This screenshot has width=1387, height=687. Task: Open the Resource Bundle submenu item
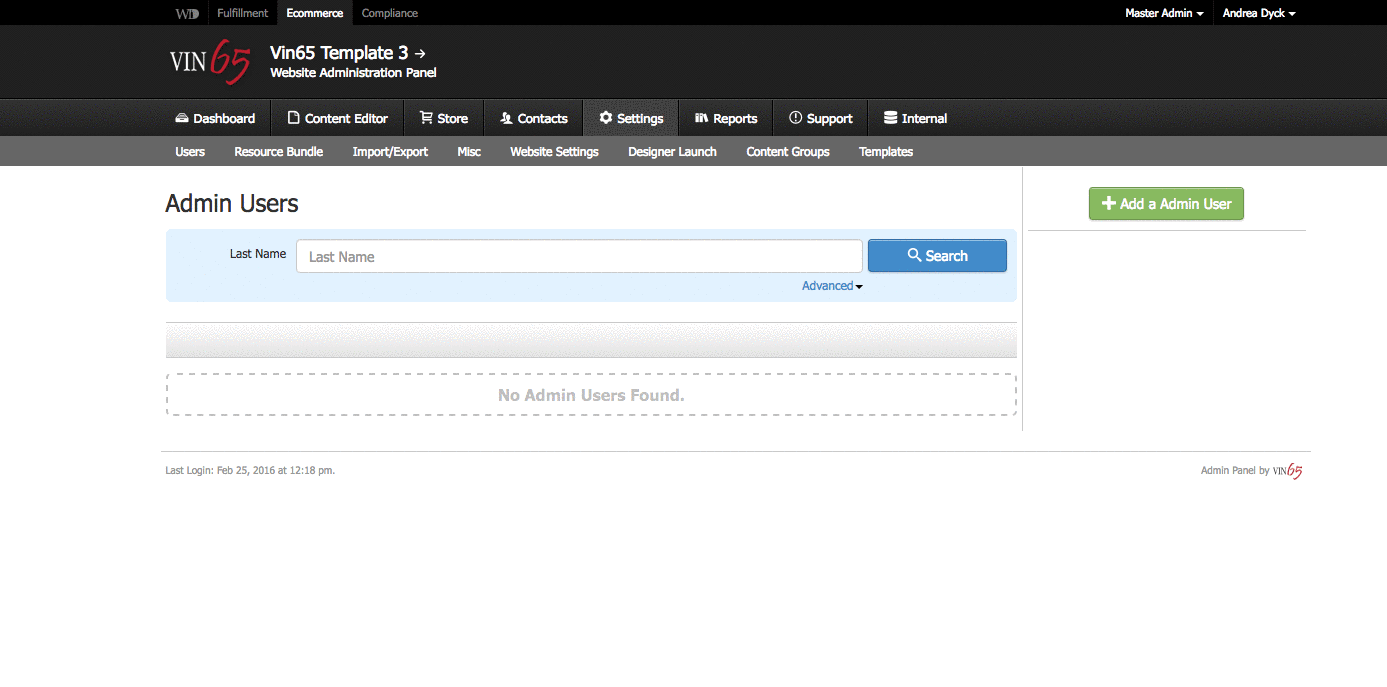pos(278,152)
